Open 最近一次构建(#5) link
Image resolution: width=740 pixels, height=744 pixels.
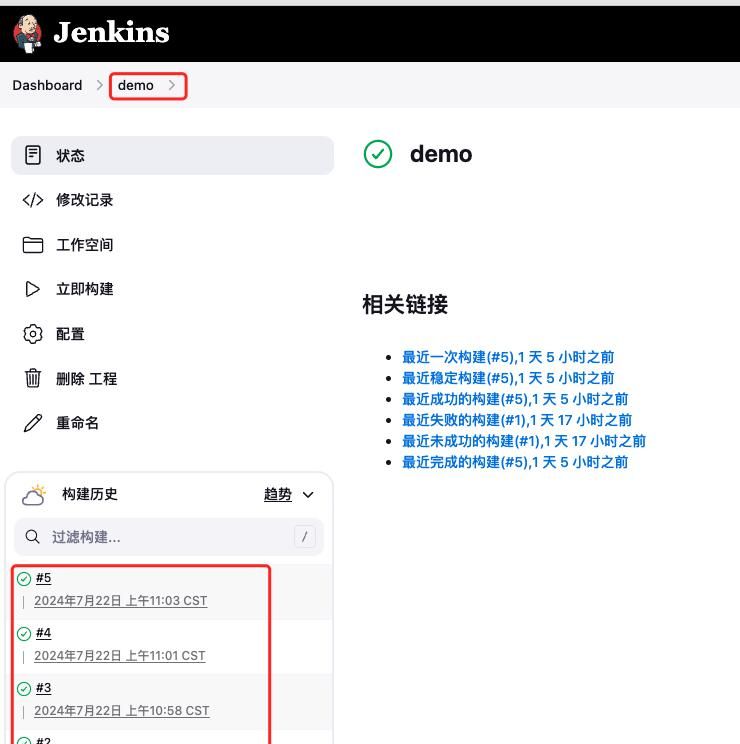point(508,357)
